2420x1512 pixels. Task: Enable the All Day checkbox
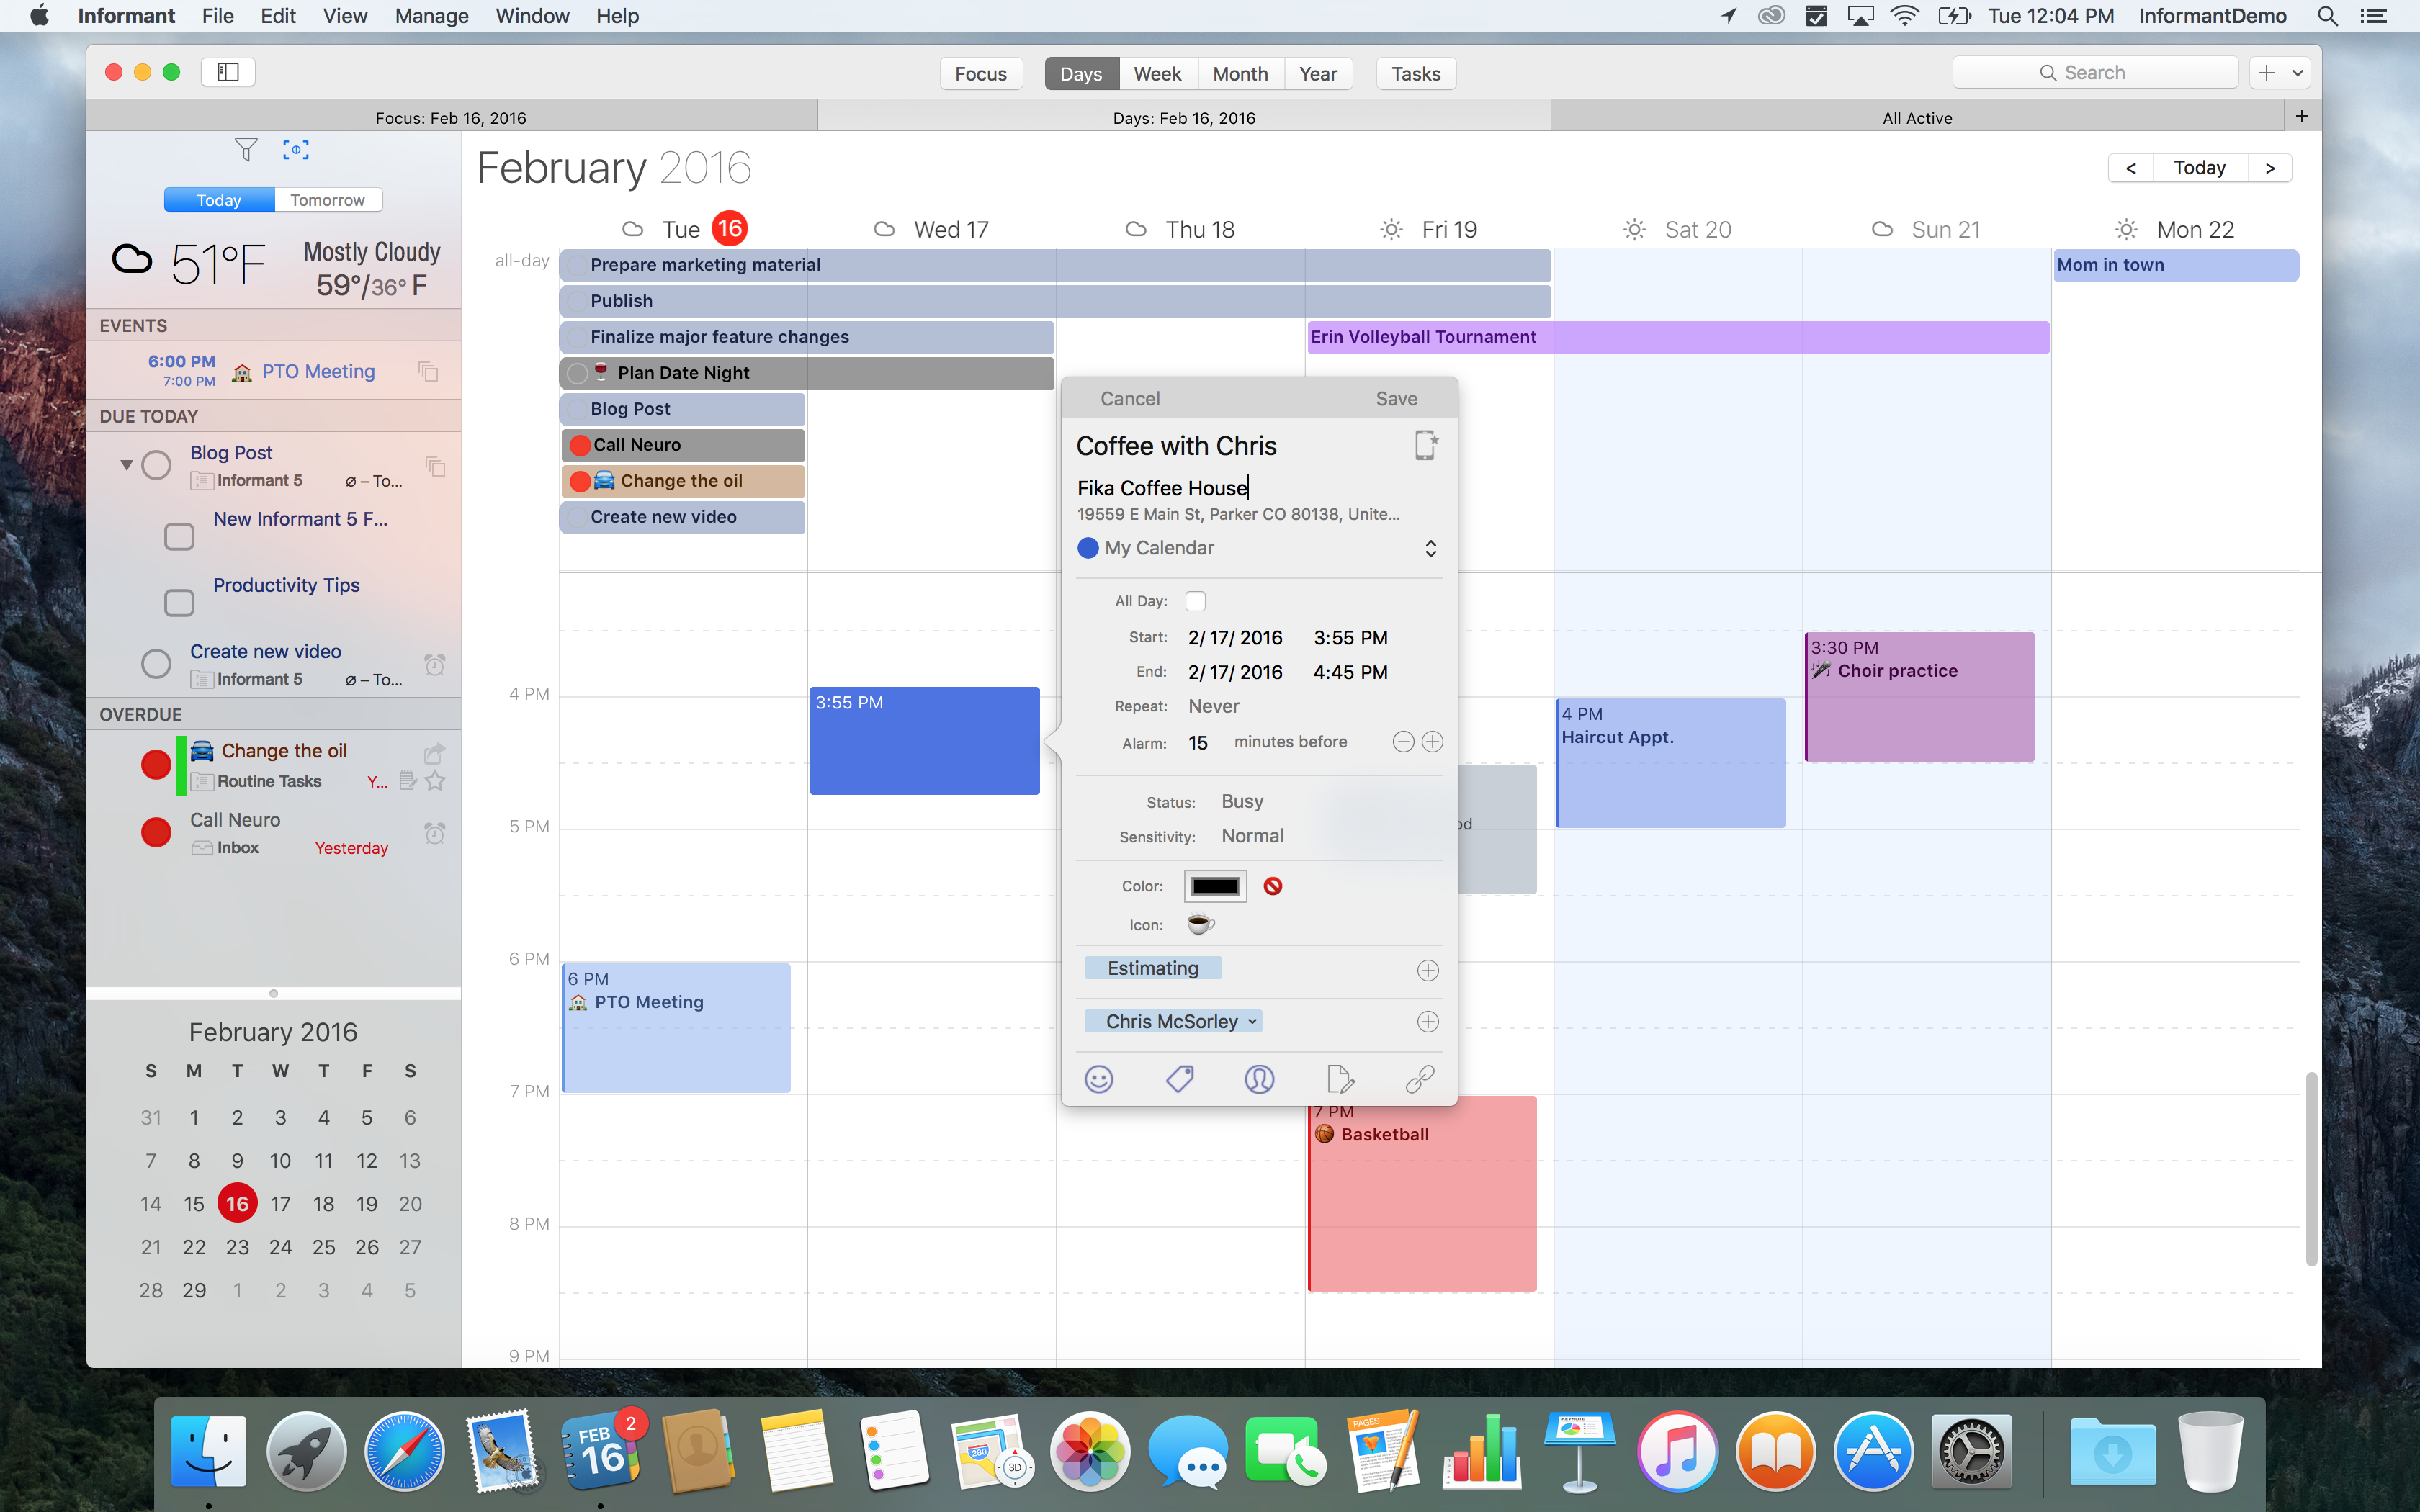coord(1196,600)
